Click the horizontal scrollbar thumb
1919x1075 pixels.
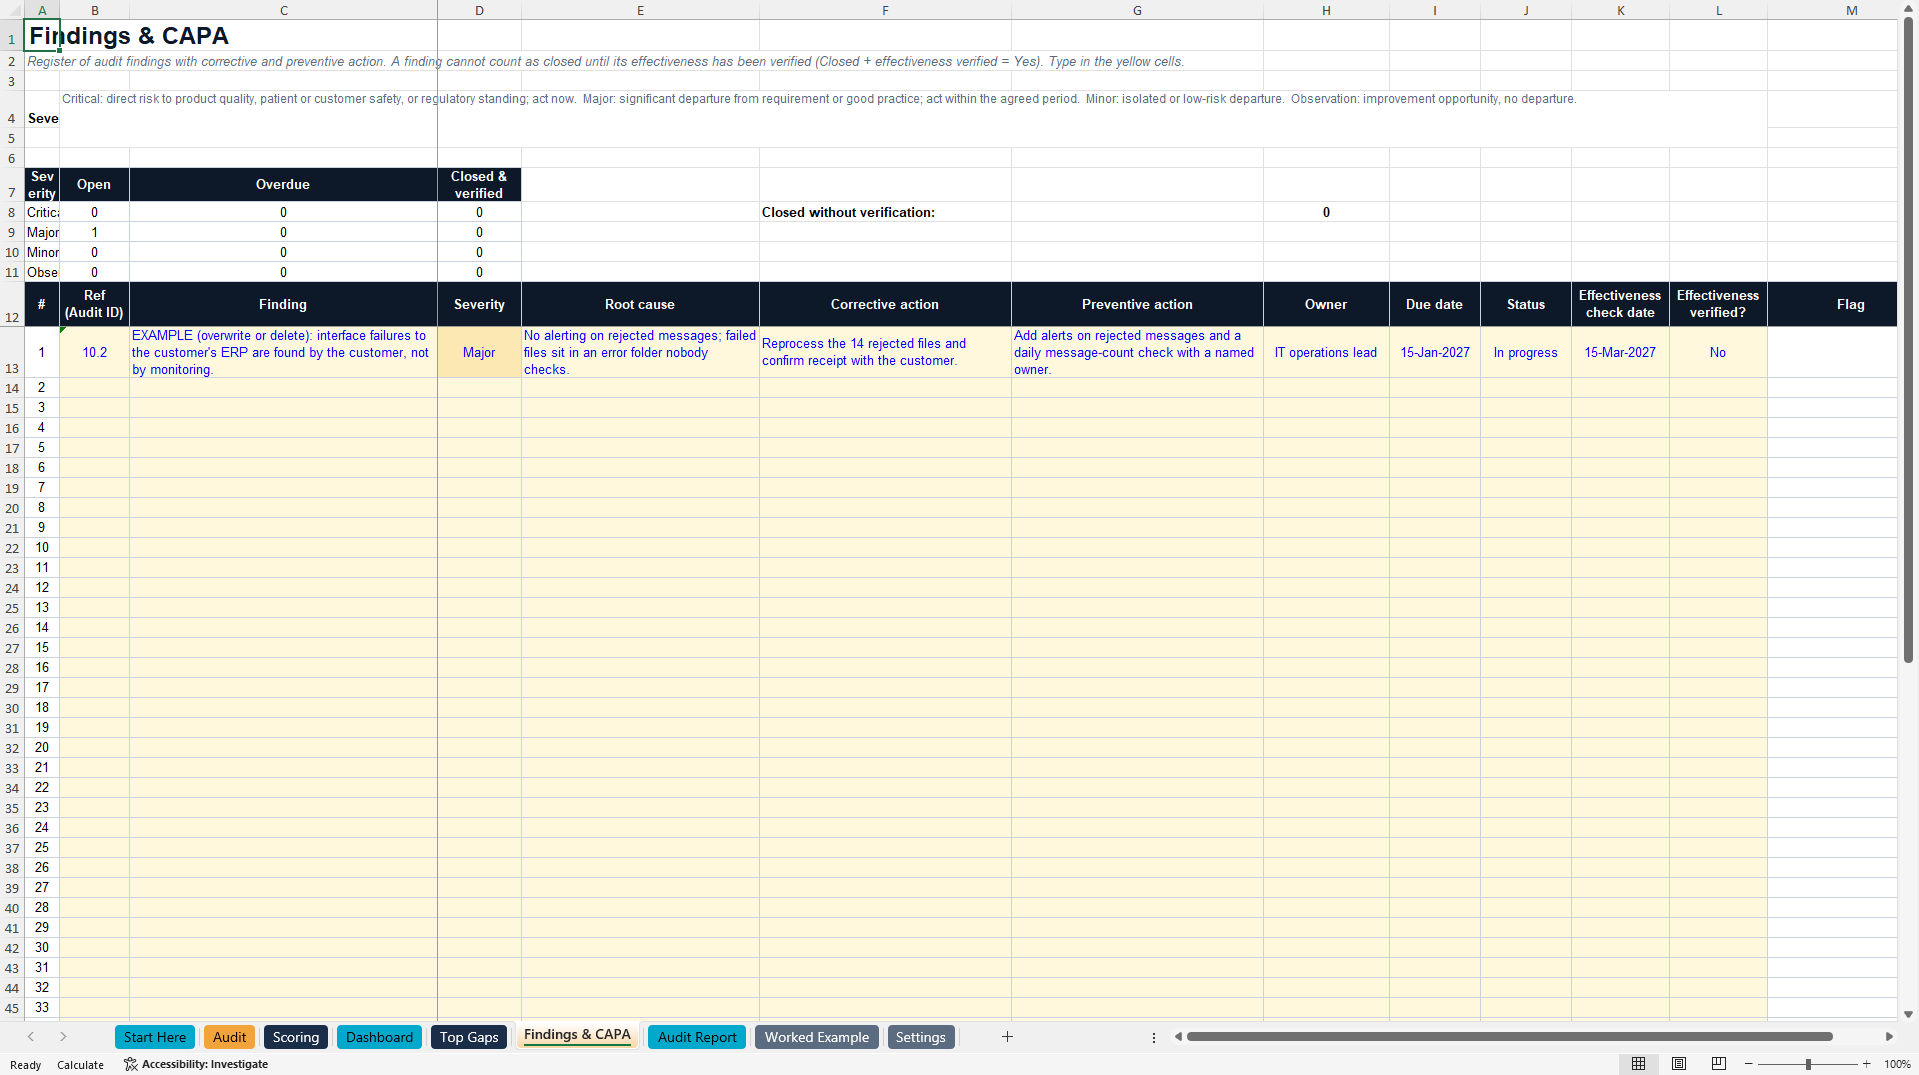pyautogui.click(x=1510, y=1037)
